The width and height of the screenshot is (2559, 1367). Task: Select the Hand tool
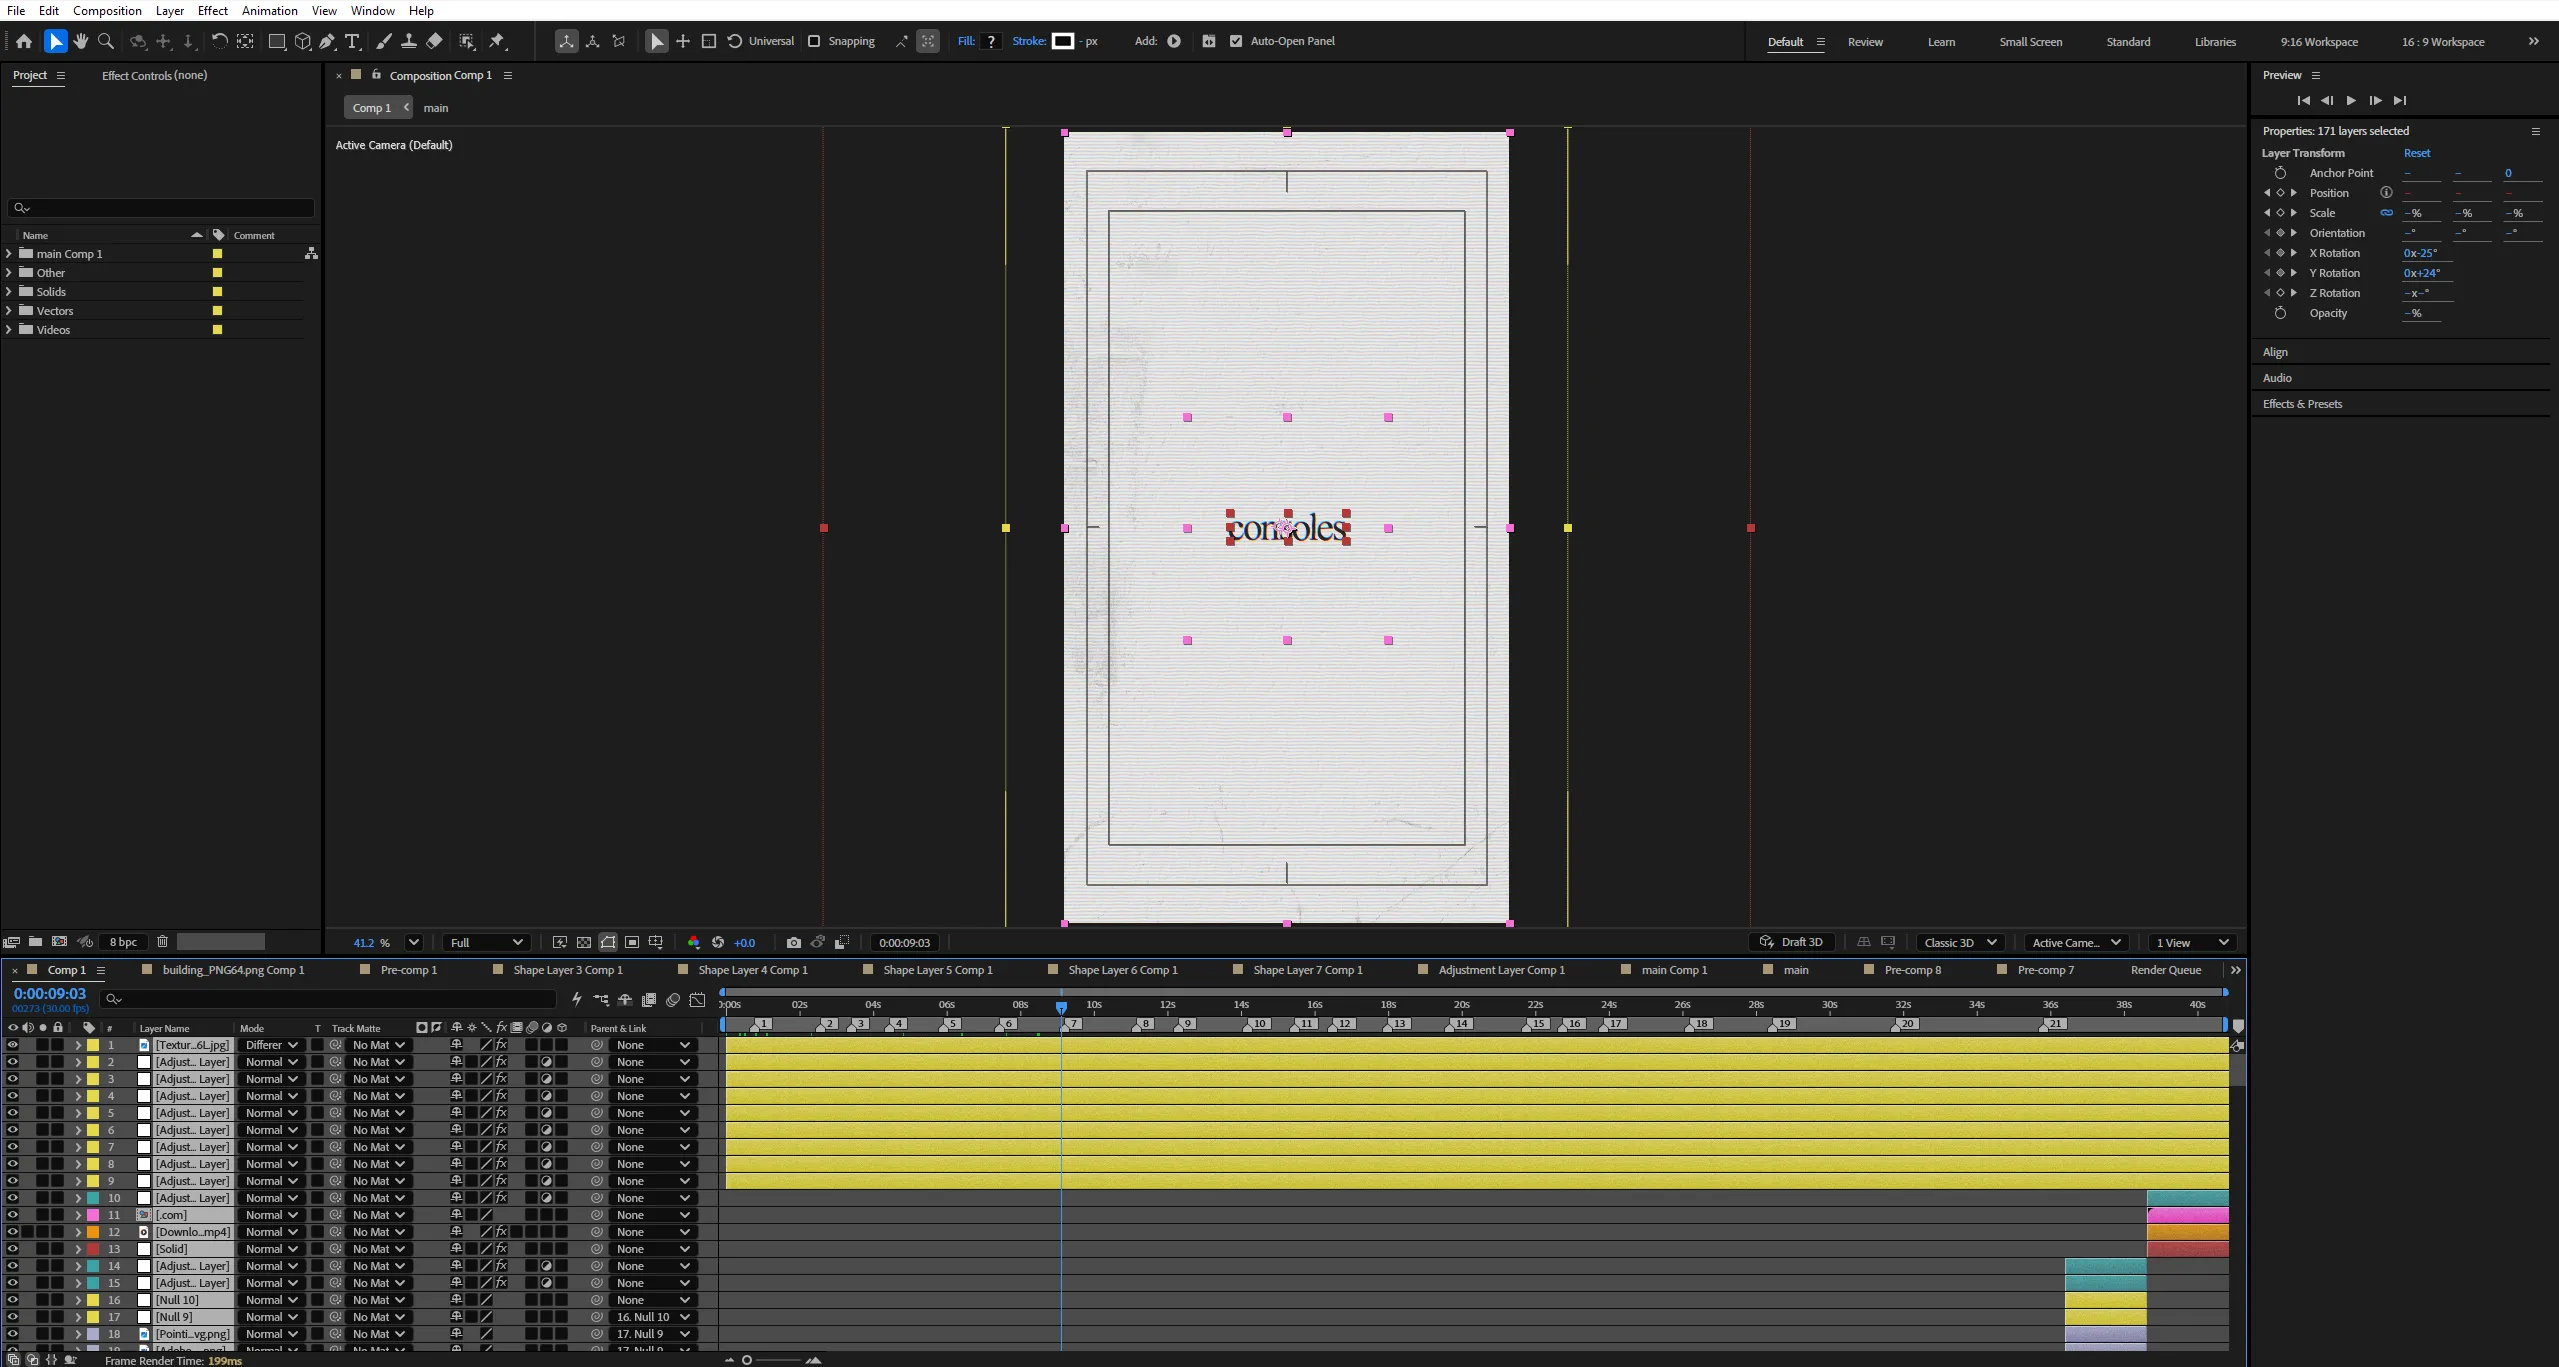80,41
